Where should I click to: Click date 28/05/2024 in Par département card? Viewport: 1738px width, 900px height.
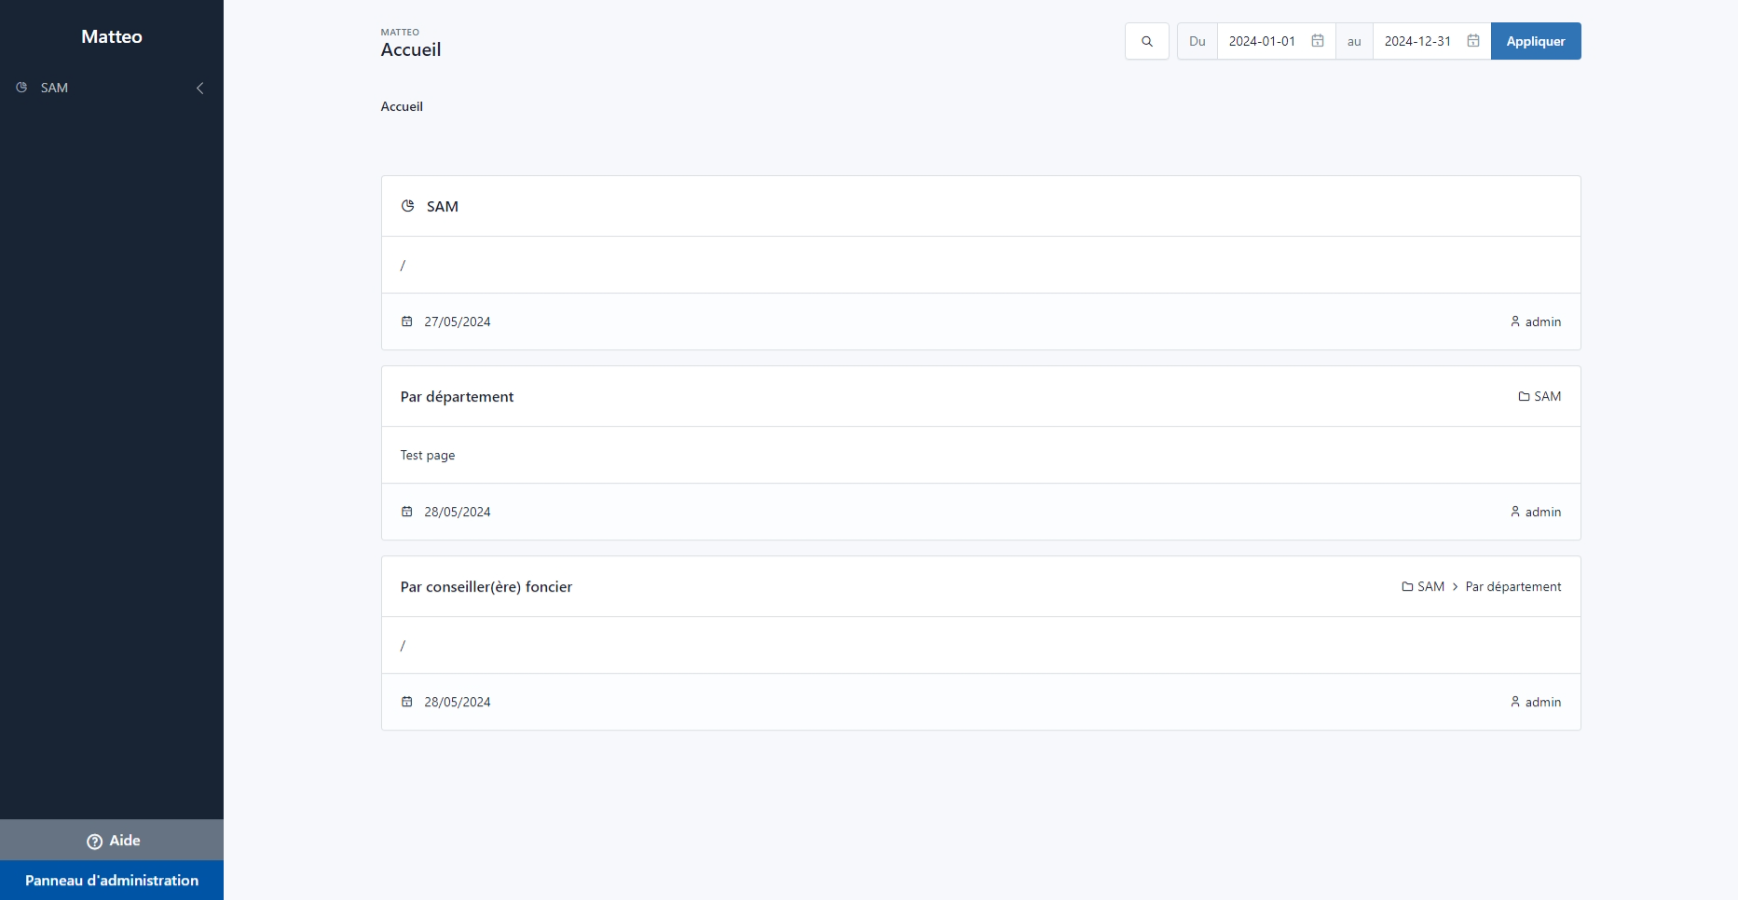point(457,512)
